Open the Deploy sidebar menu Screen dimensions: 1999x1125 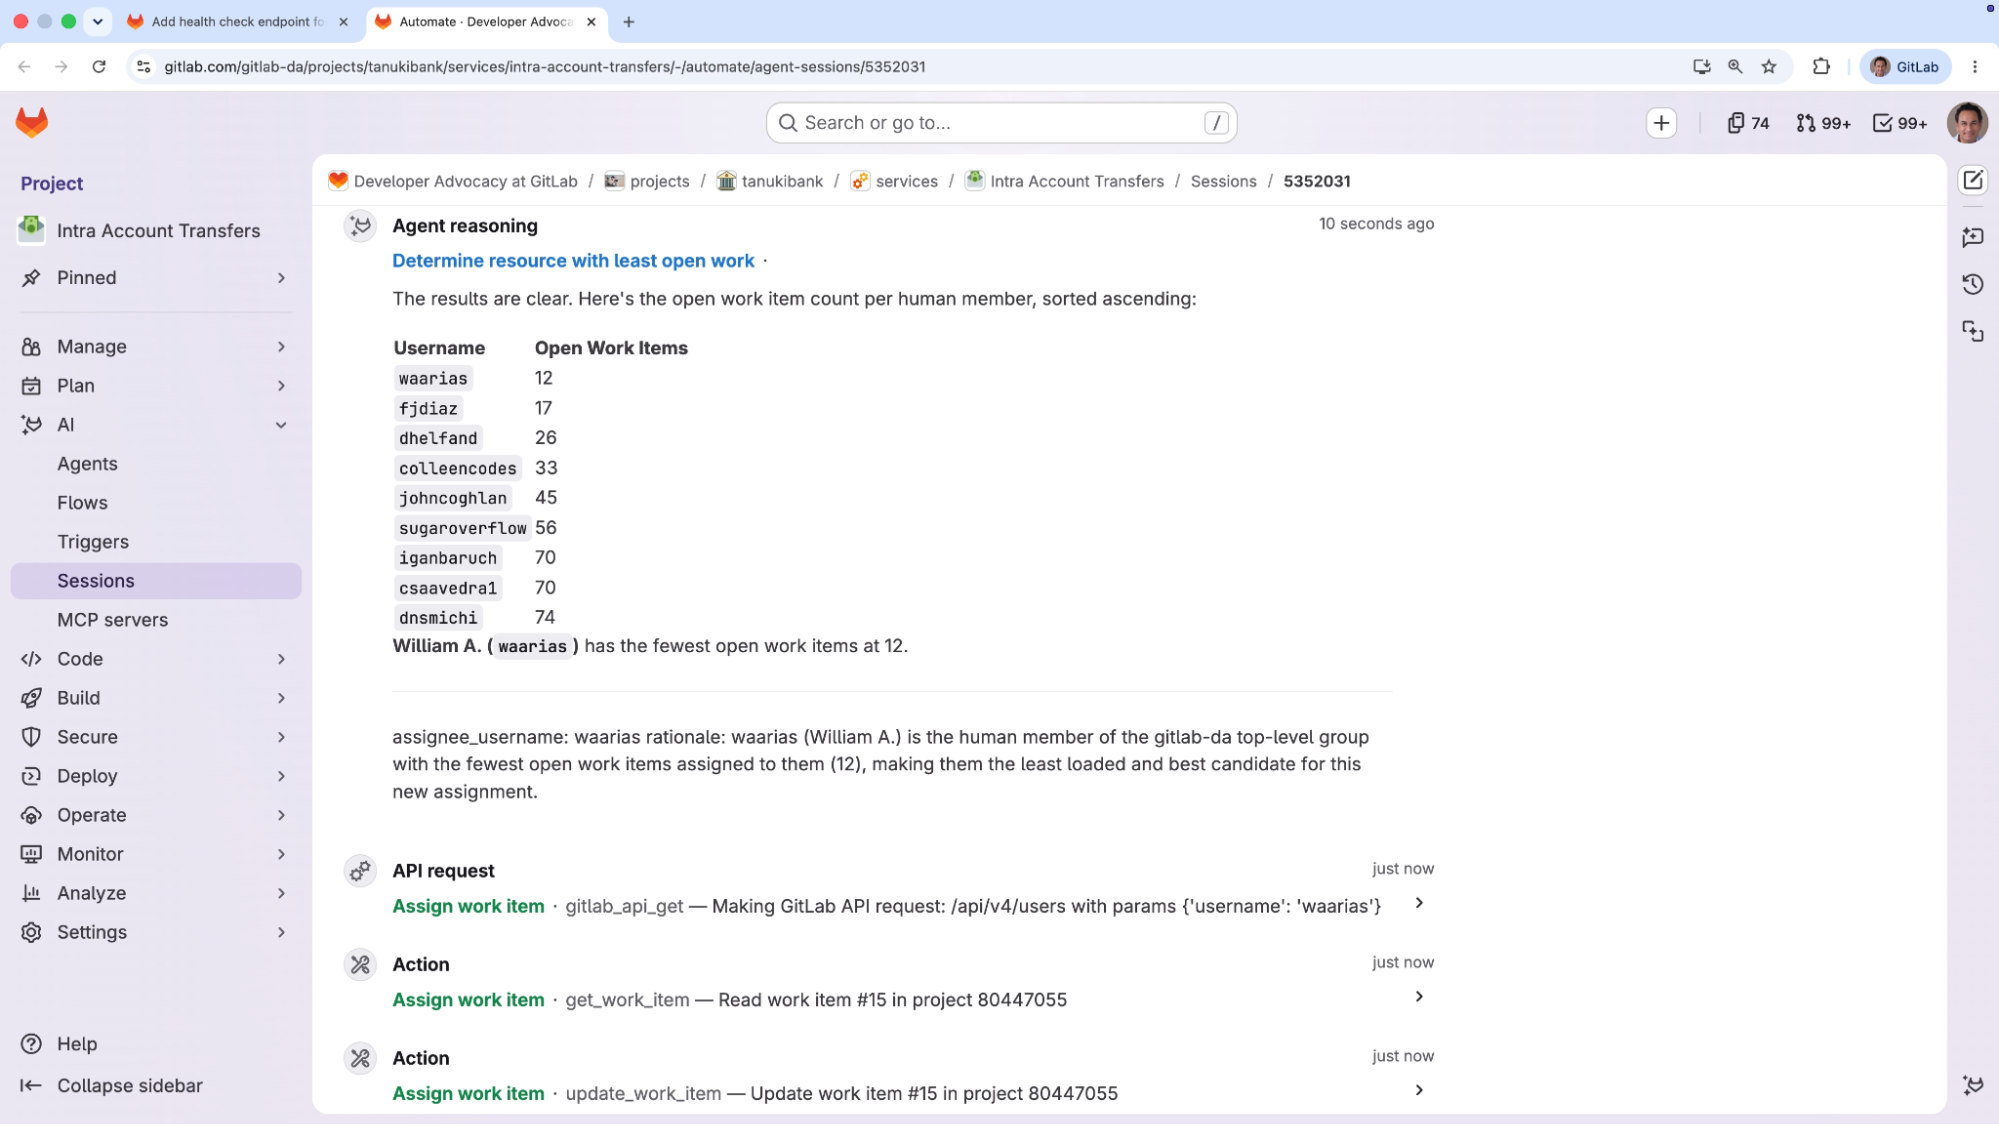(155, 776)
